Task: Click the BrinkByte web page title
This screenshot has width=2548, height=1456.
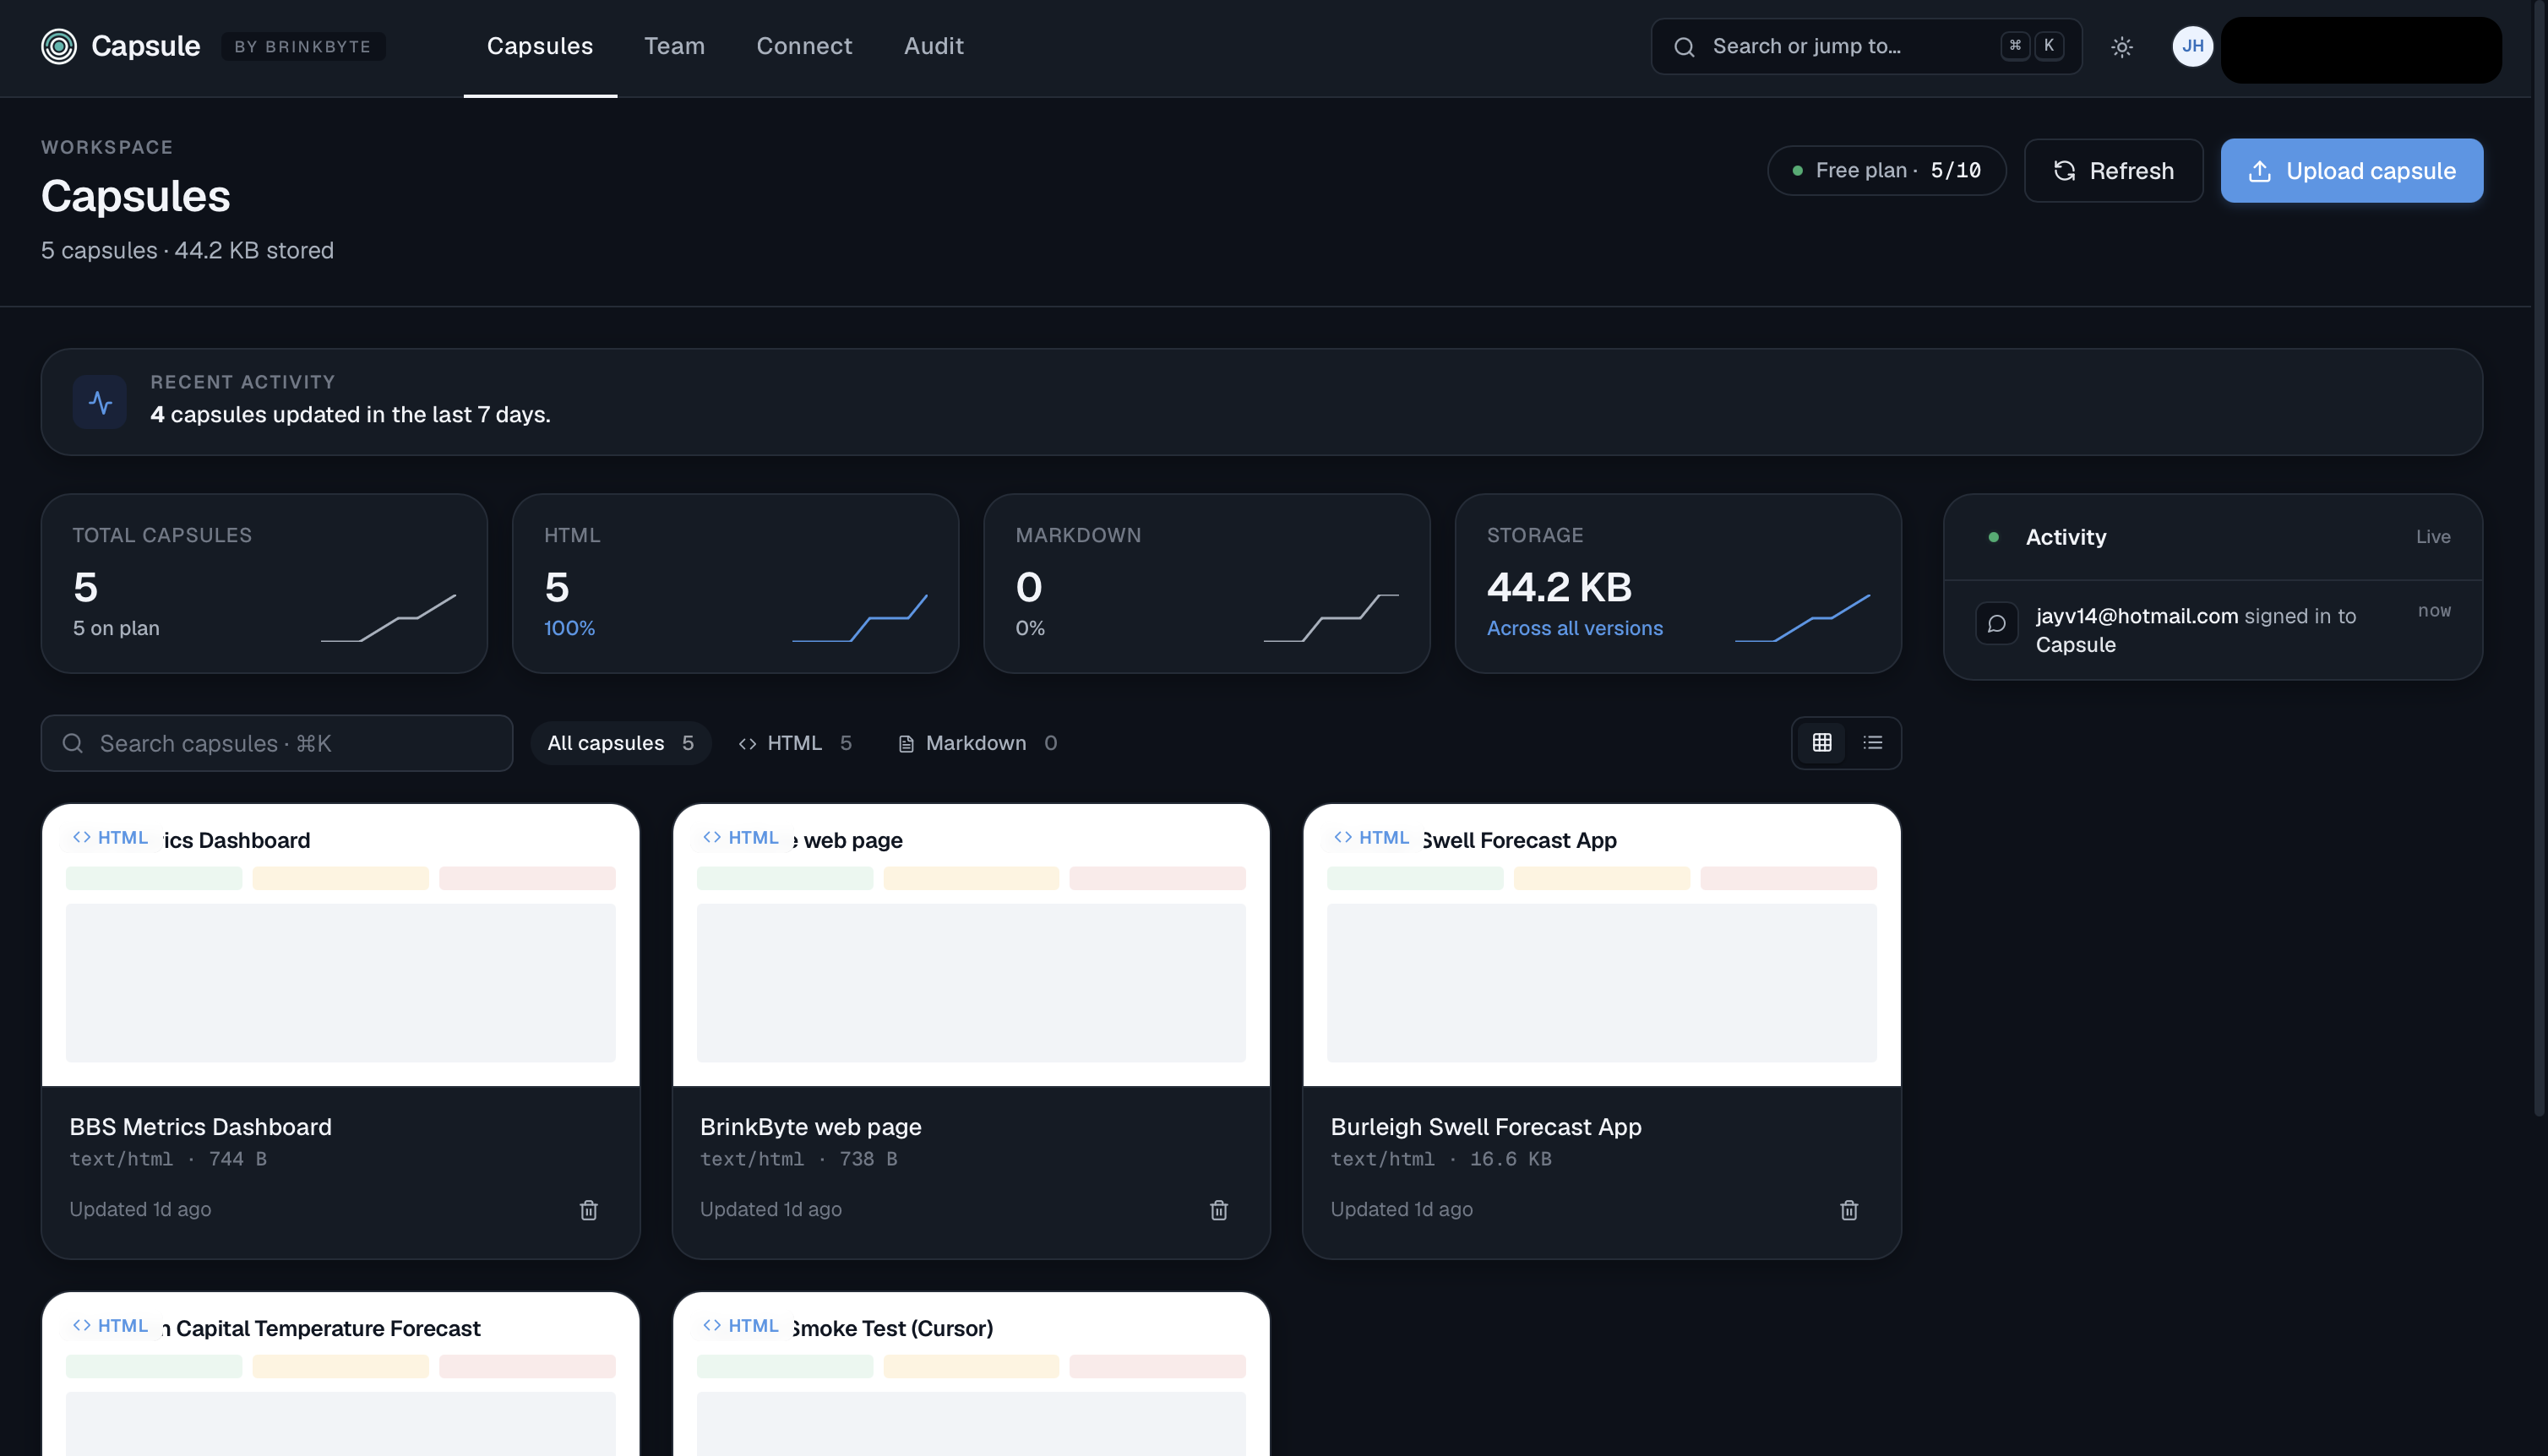Action: coord(810,1127)
